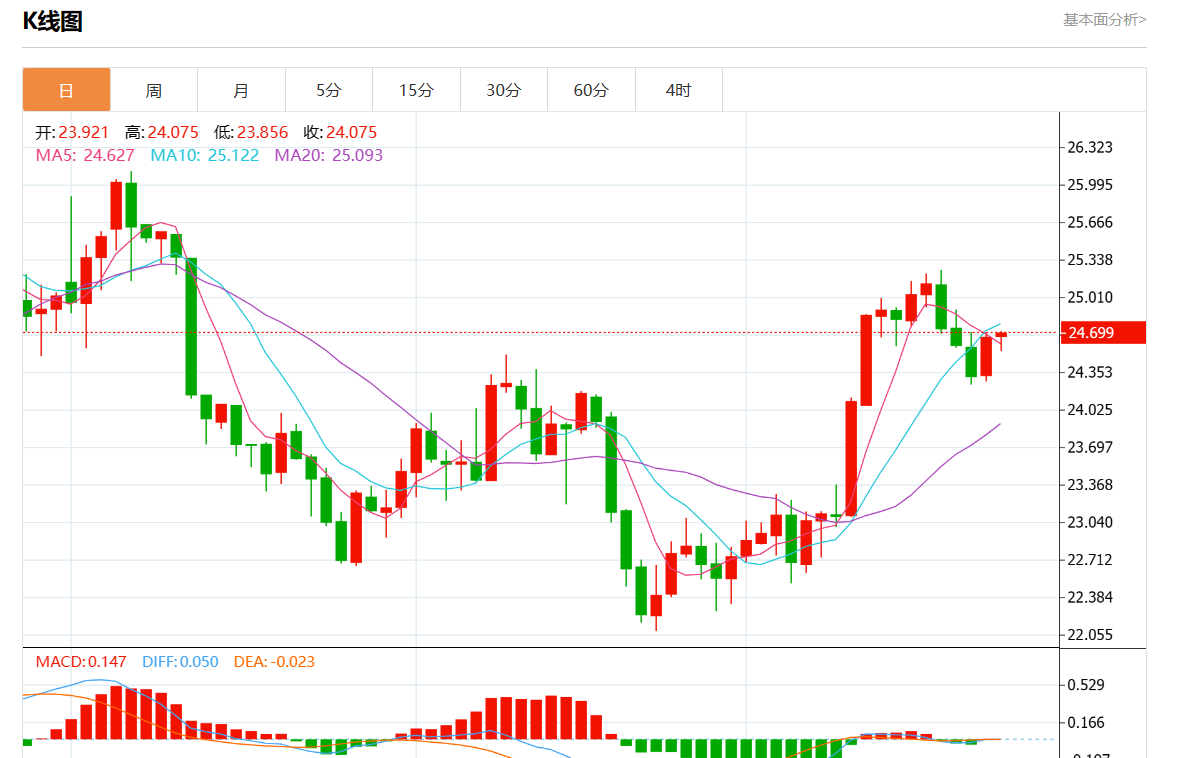Image resolution: width=1185 pixels, height=758 pixels.
Task: Click the 25.010 price axis label
Action: (x=1090, y=297)
